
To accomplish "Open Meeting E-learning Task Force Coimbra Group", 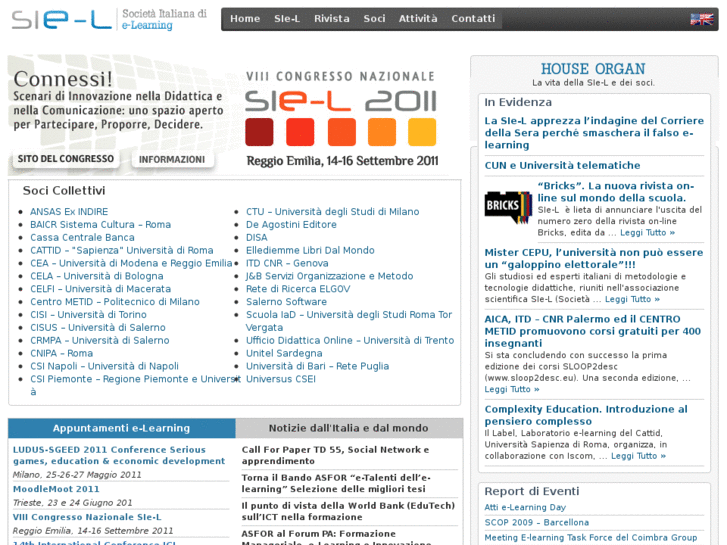I will point(591,538).
